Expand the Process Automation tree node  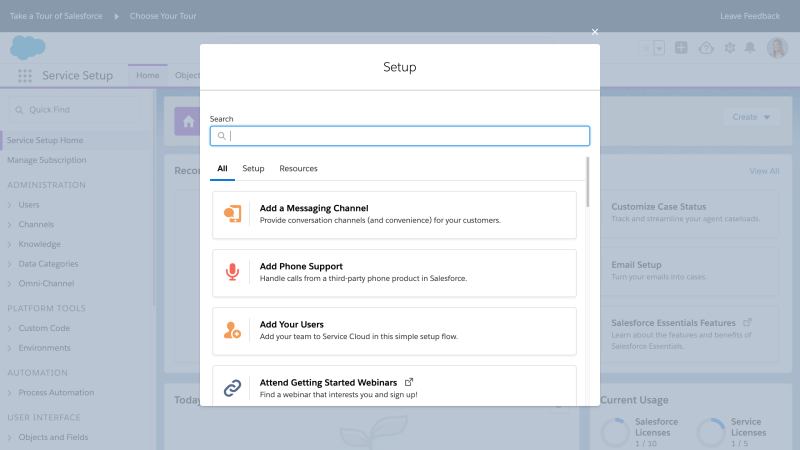[x=9, y=393]
